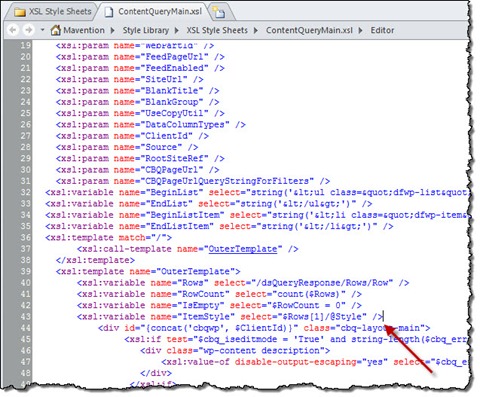Click "$Rows[1]/@Style" on line 43
Image resolution: width=480 pixels, height=397 pixels.
pyautogui.click(x=322, y=317)
